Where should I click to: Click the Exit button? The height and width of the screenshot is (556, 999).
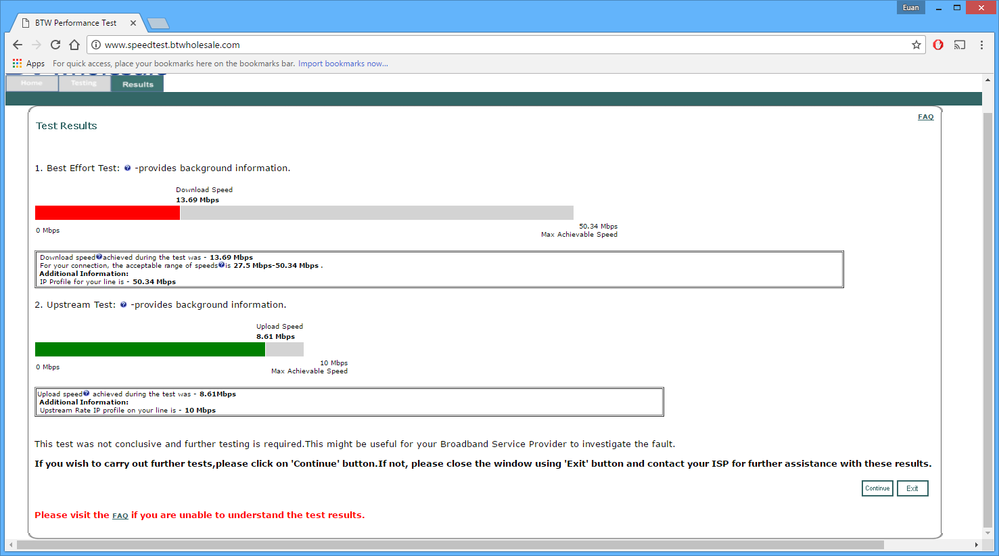tap(912, 488)
